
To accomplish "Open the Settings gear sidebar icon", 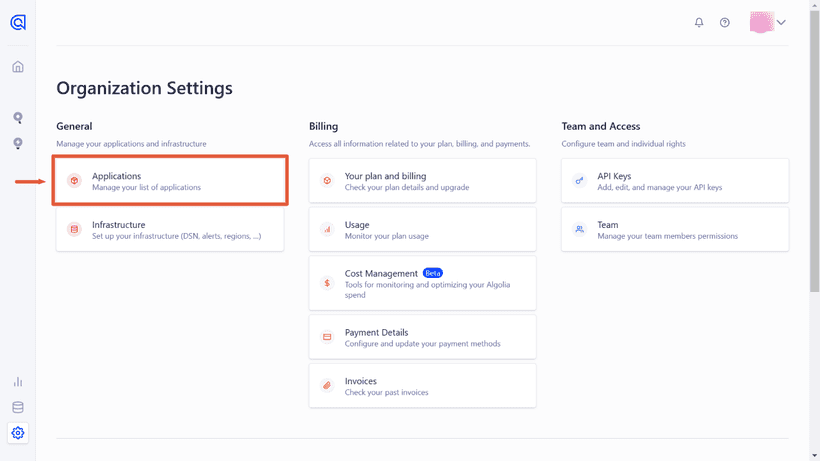I will 18,433.
